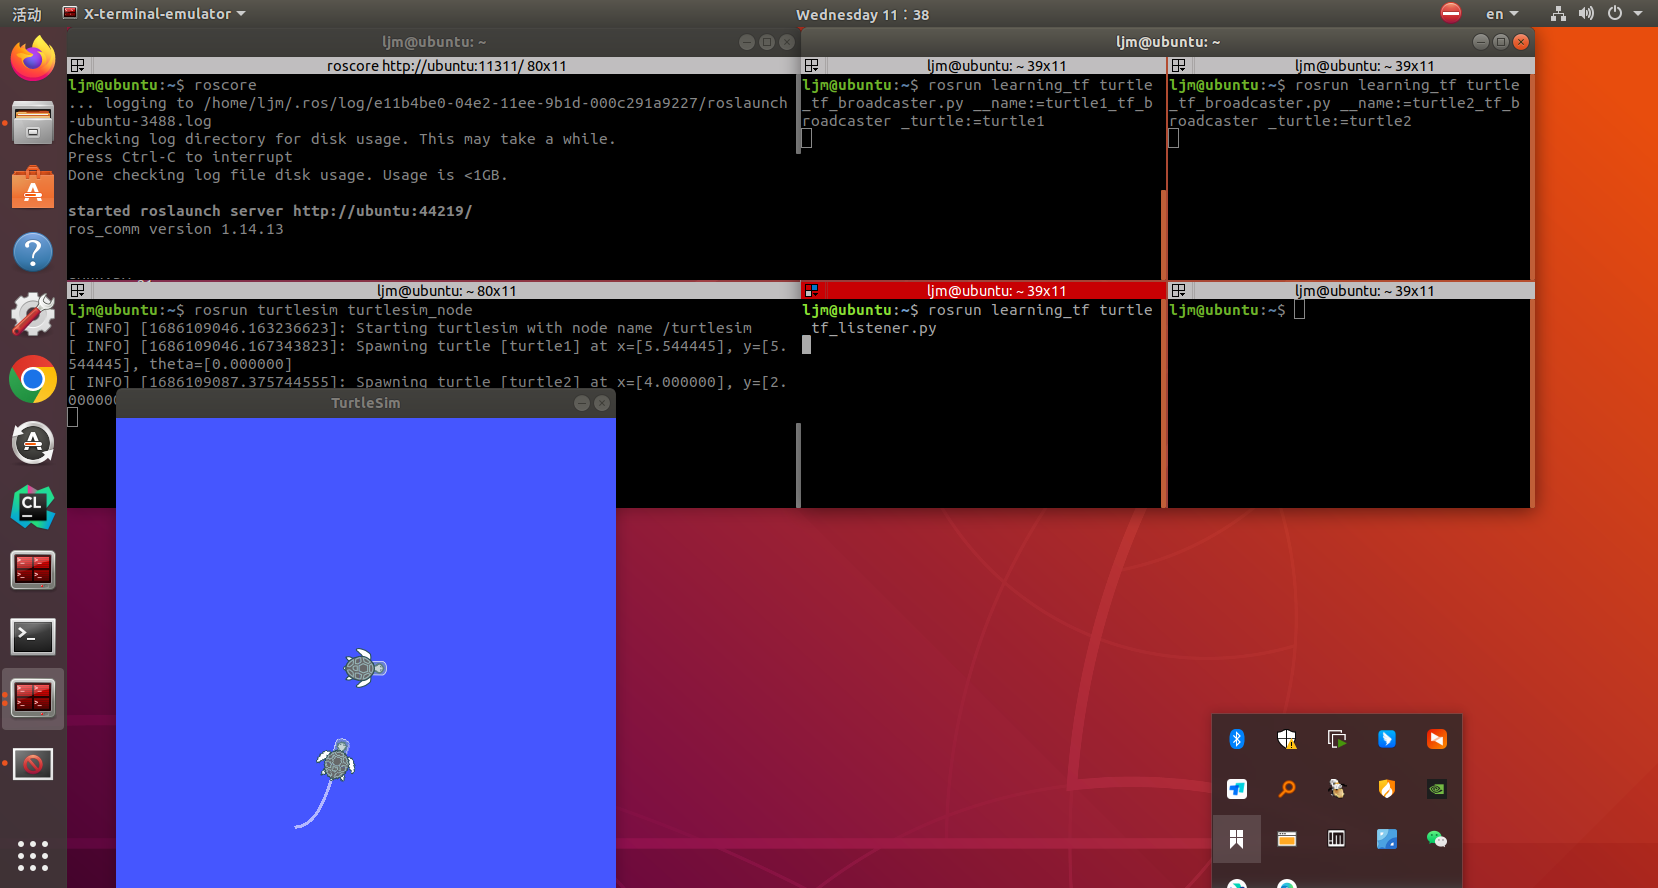
Task: Close the TurtleSim window
Action: tap(602, 403)
